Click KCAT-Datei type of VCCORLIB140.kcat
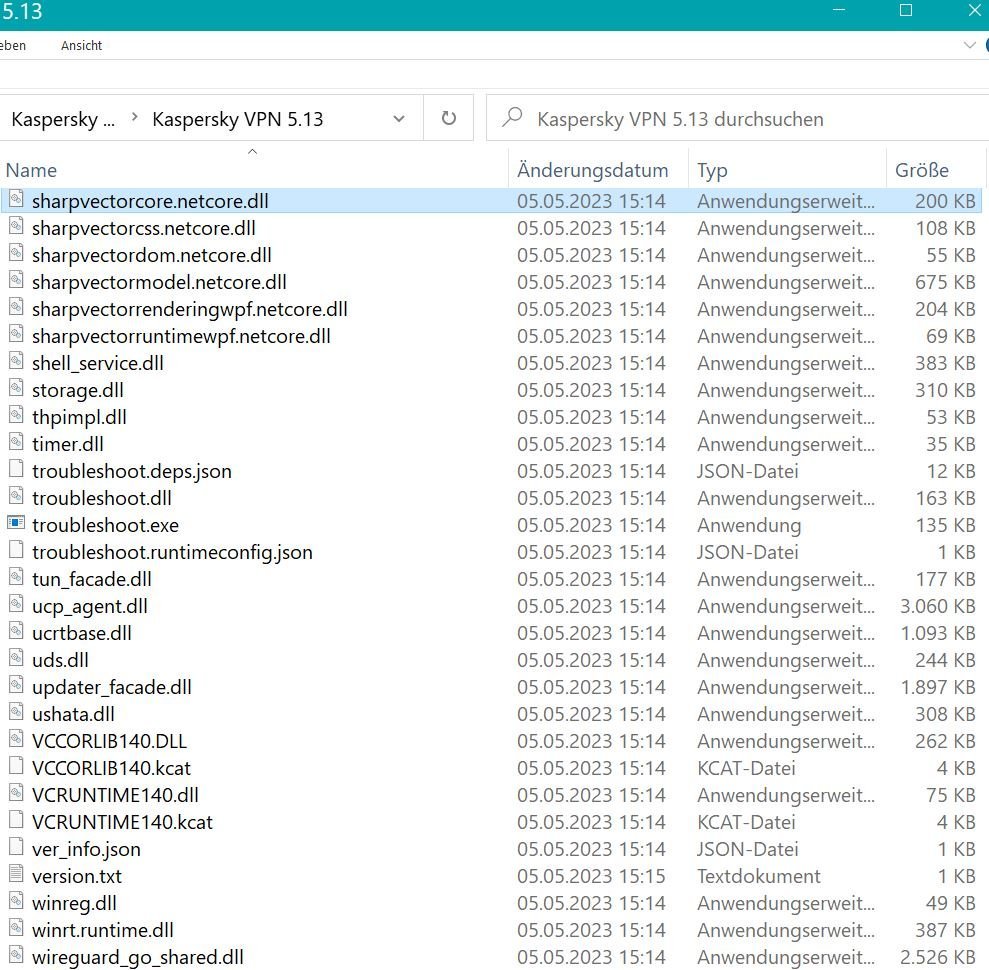Image resolution: width=989 pixels, height=970 pixels. click(x=746, y=768)
